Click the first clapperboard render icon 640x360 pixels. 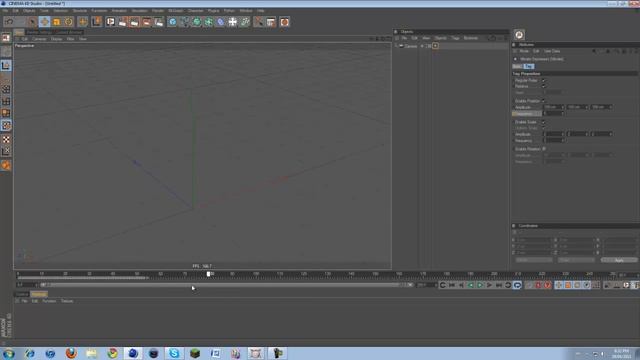pyautogui.click(x=111, y=22)
